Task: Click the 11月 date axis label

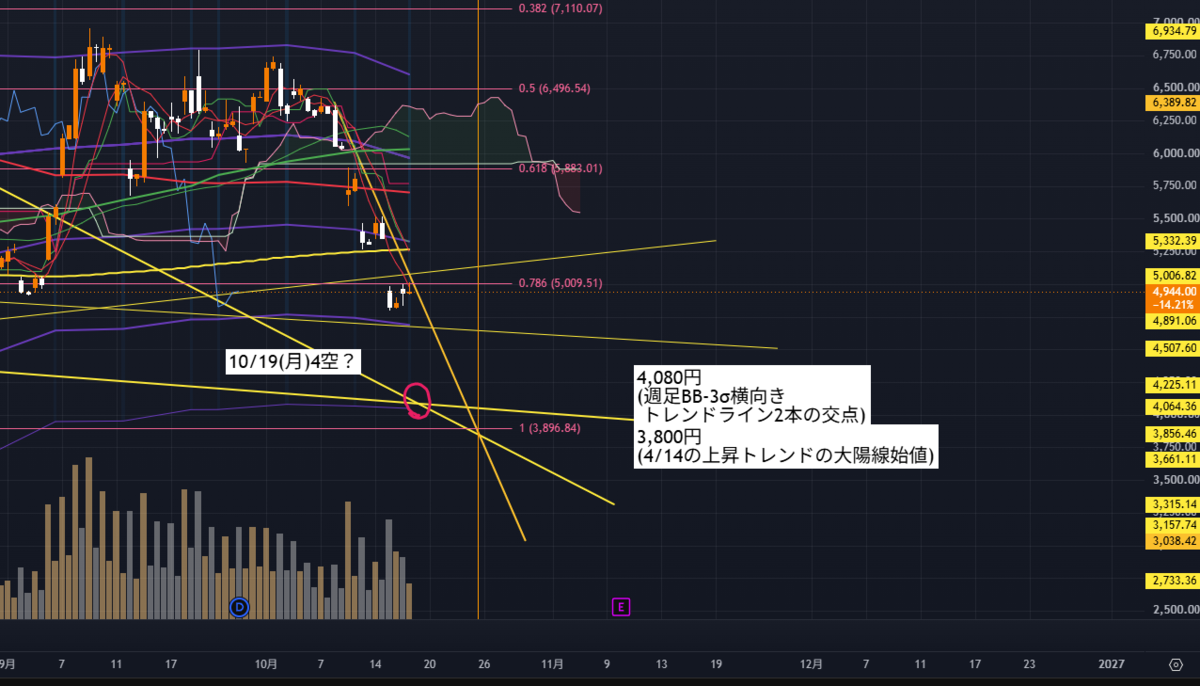Action: pyautogui.click(x=552, y=663)
